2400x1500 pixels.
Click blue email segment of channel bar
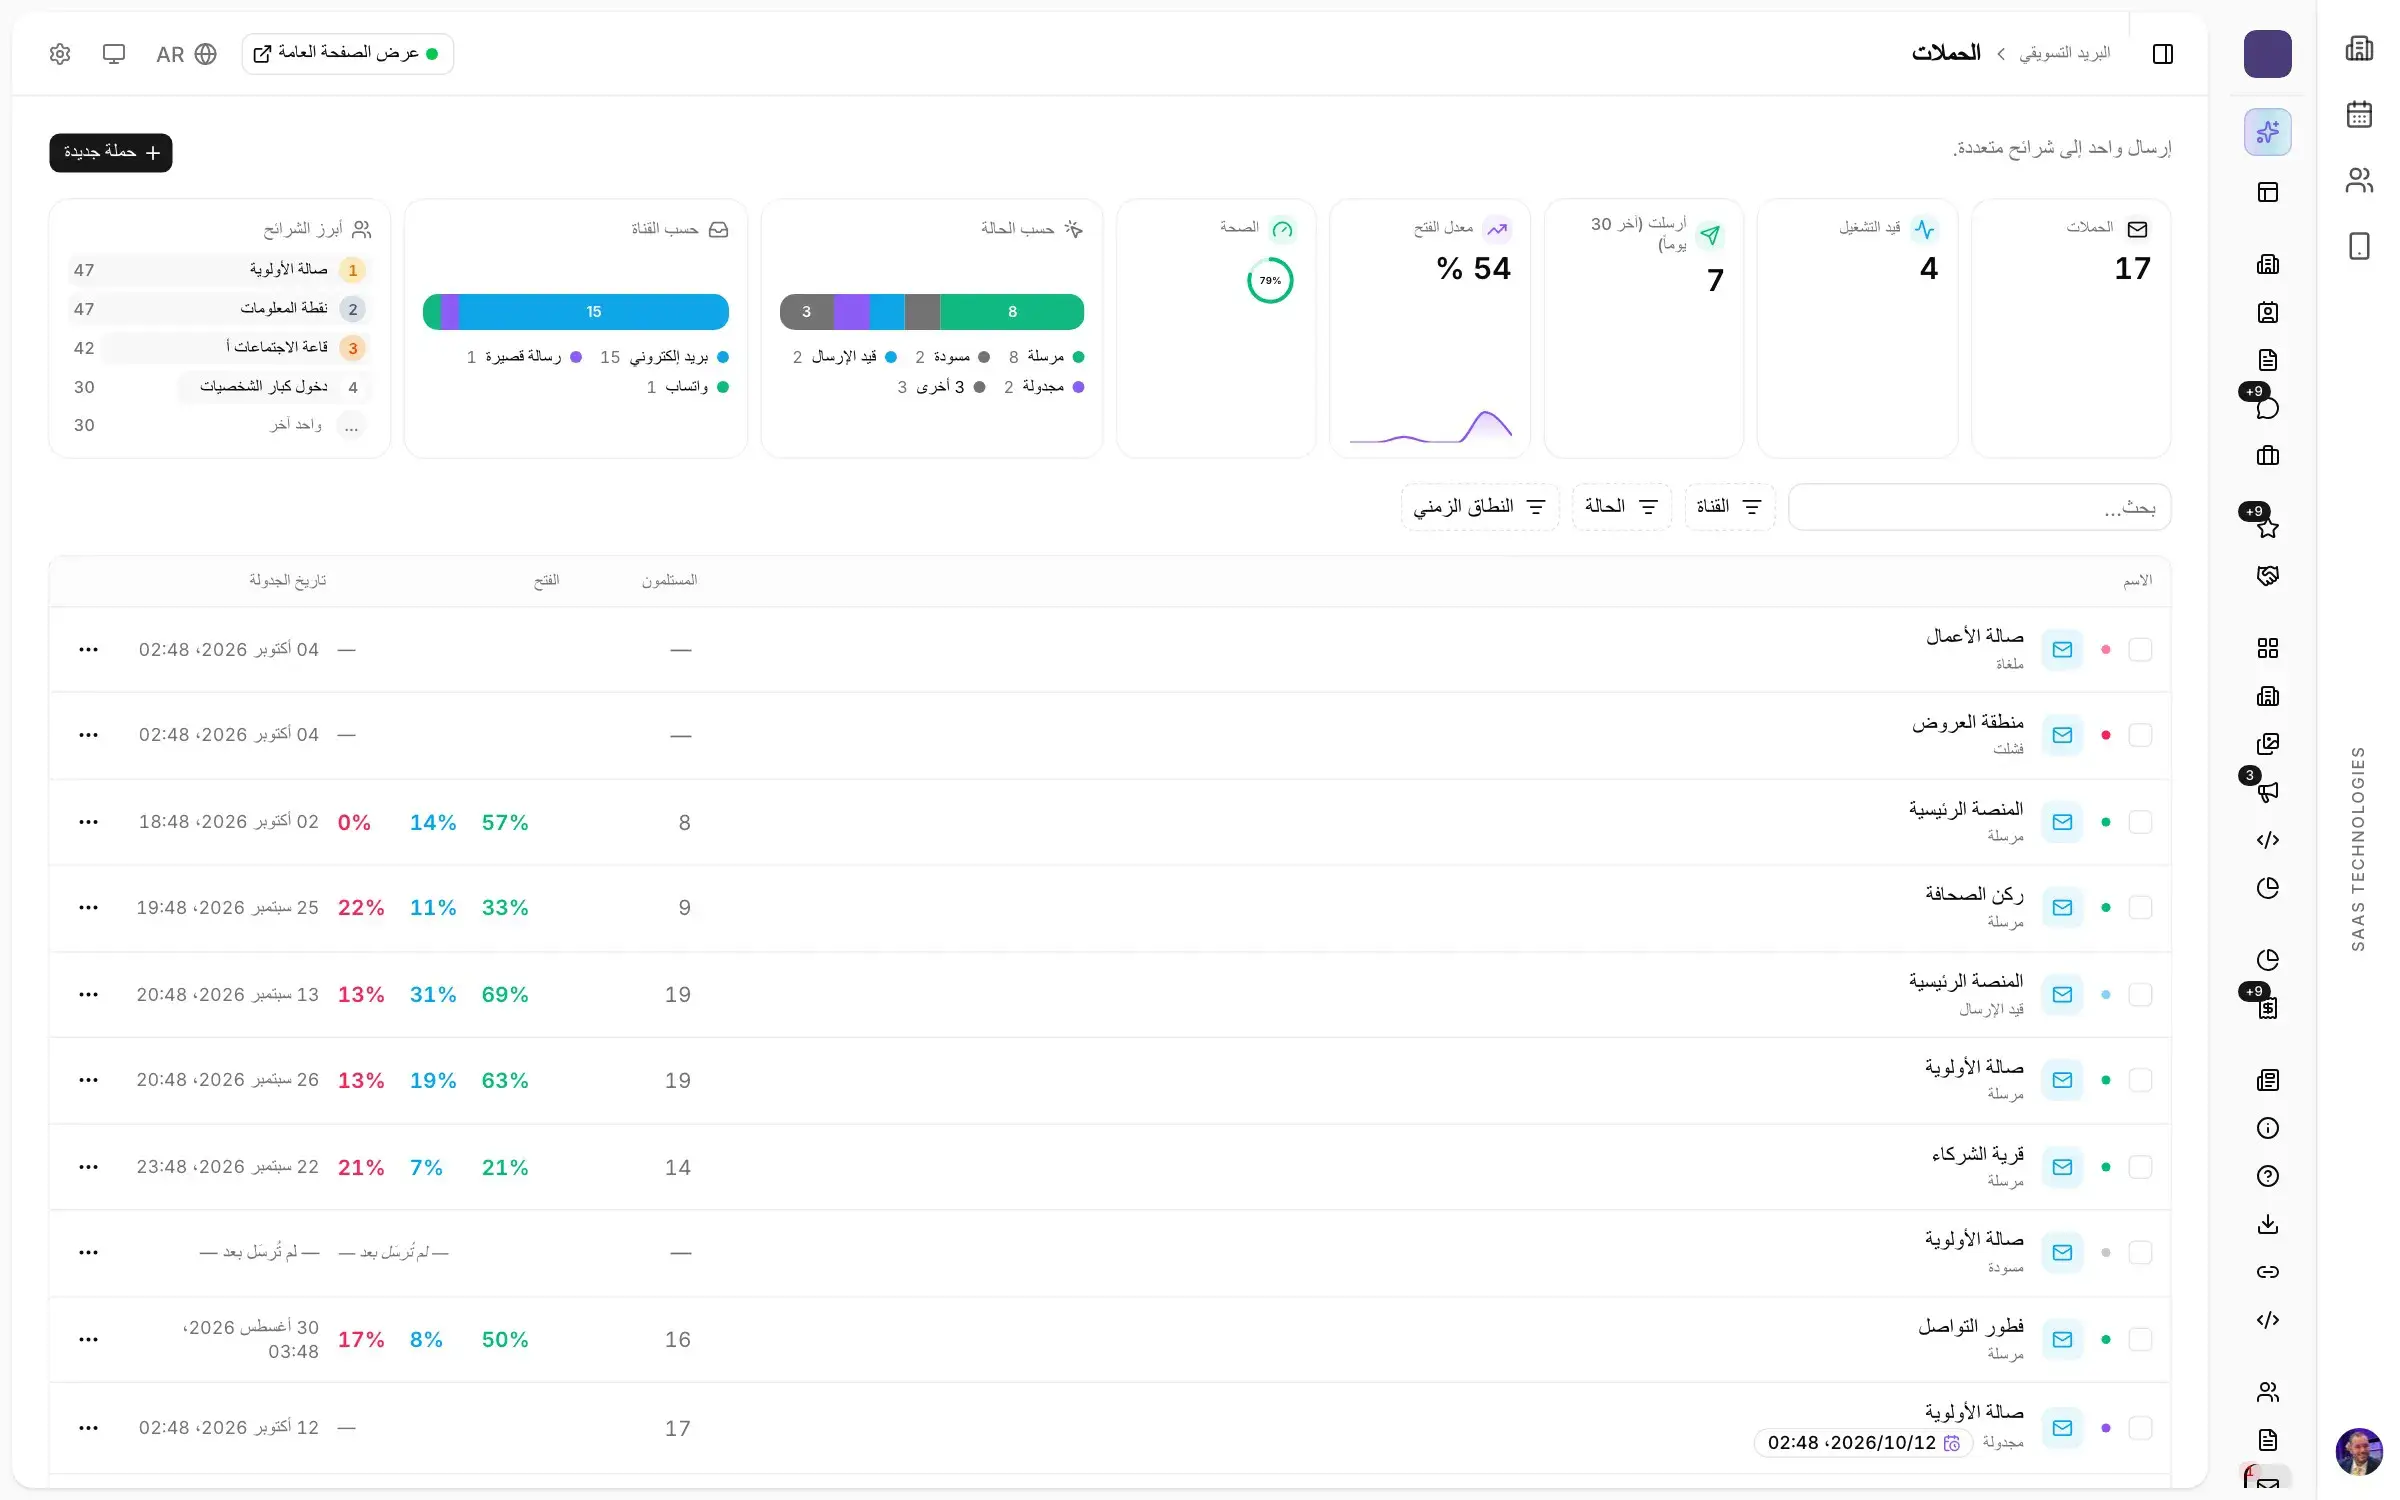point(593,312)
